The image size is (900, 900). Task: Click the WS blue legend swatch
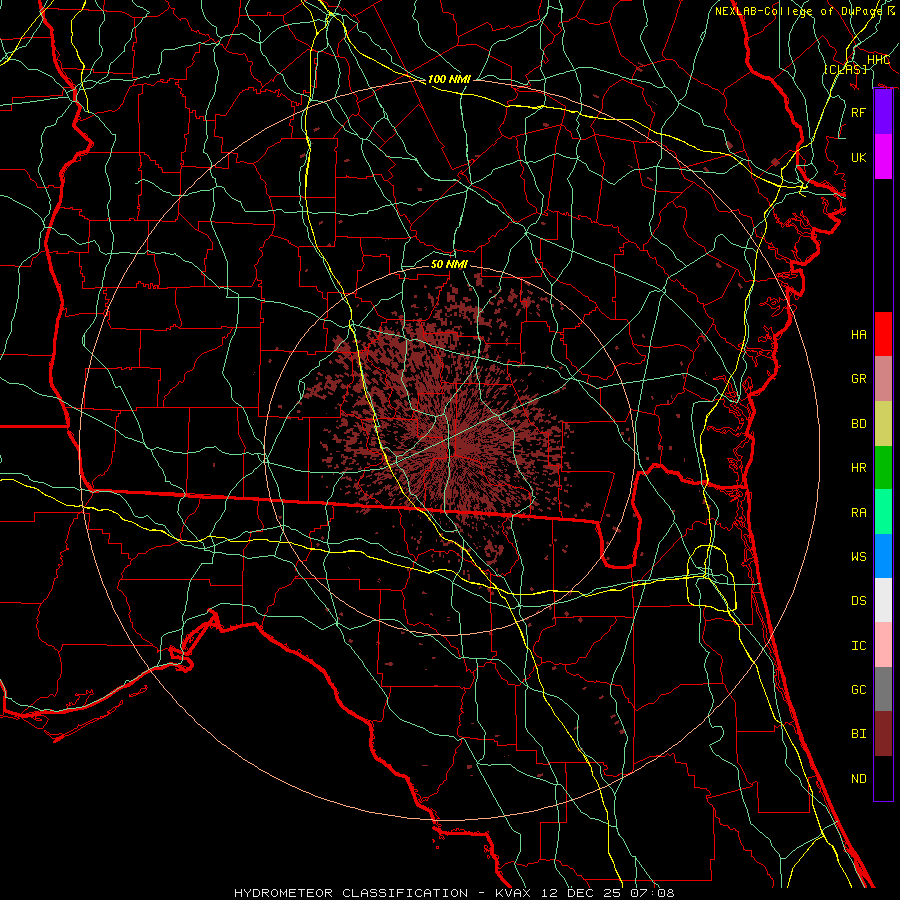point(883,556)
